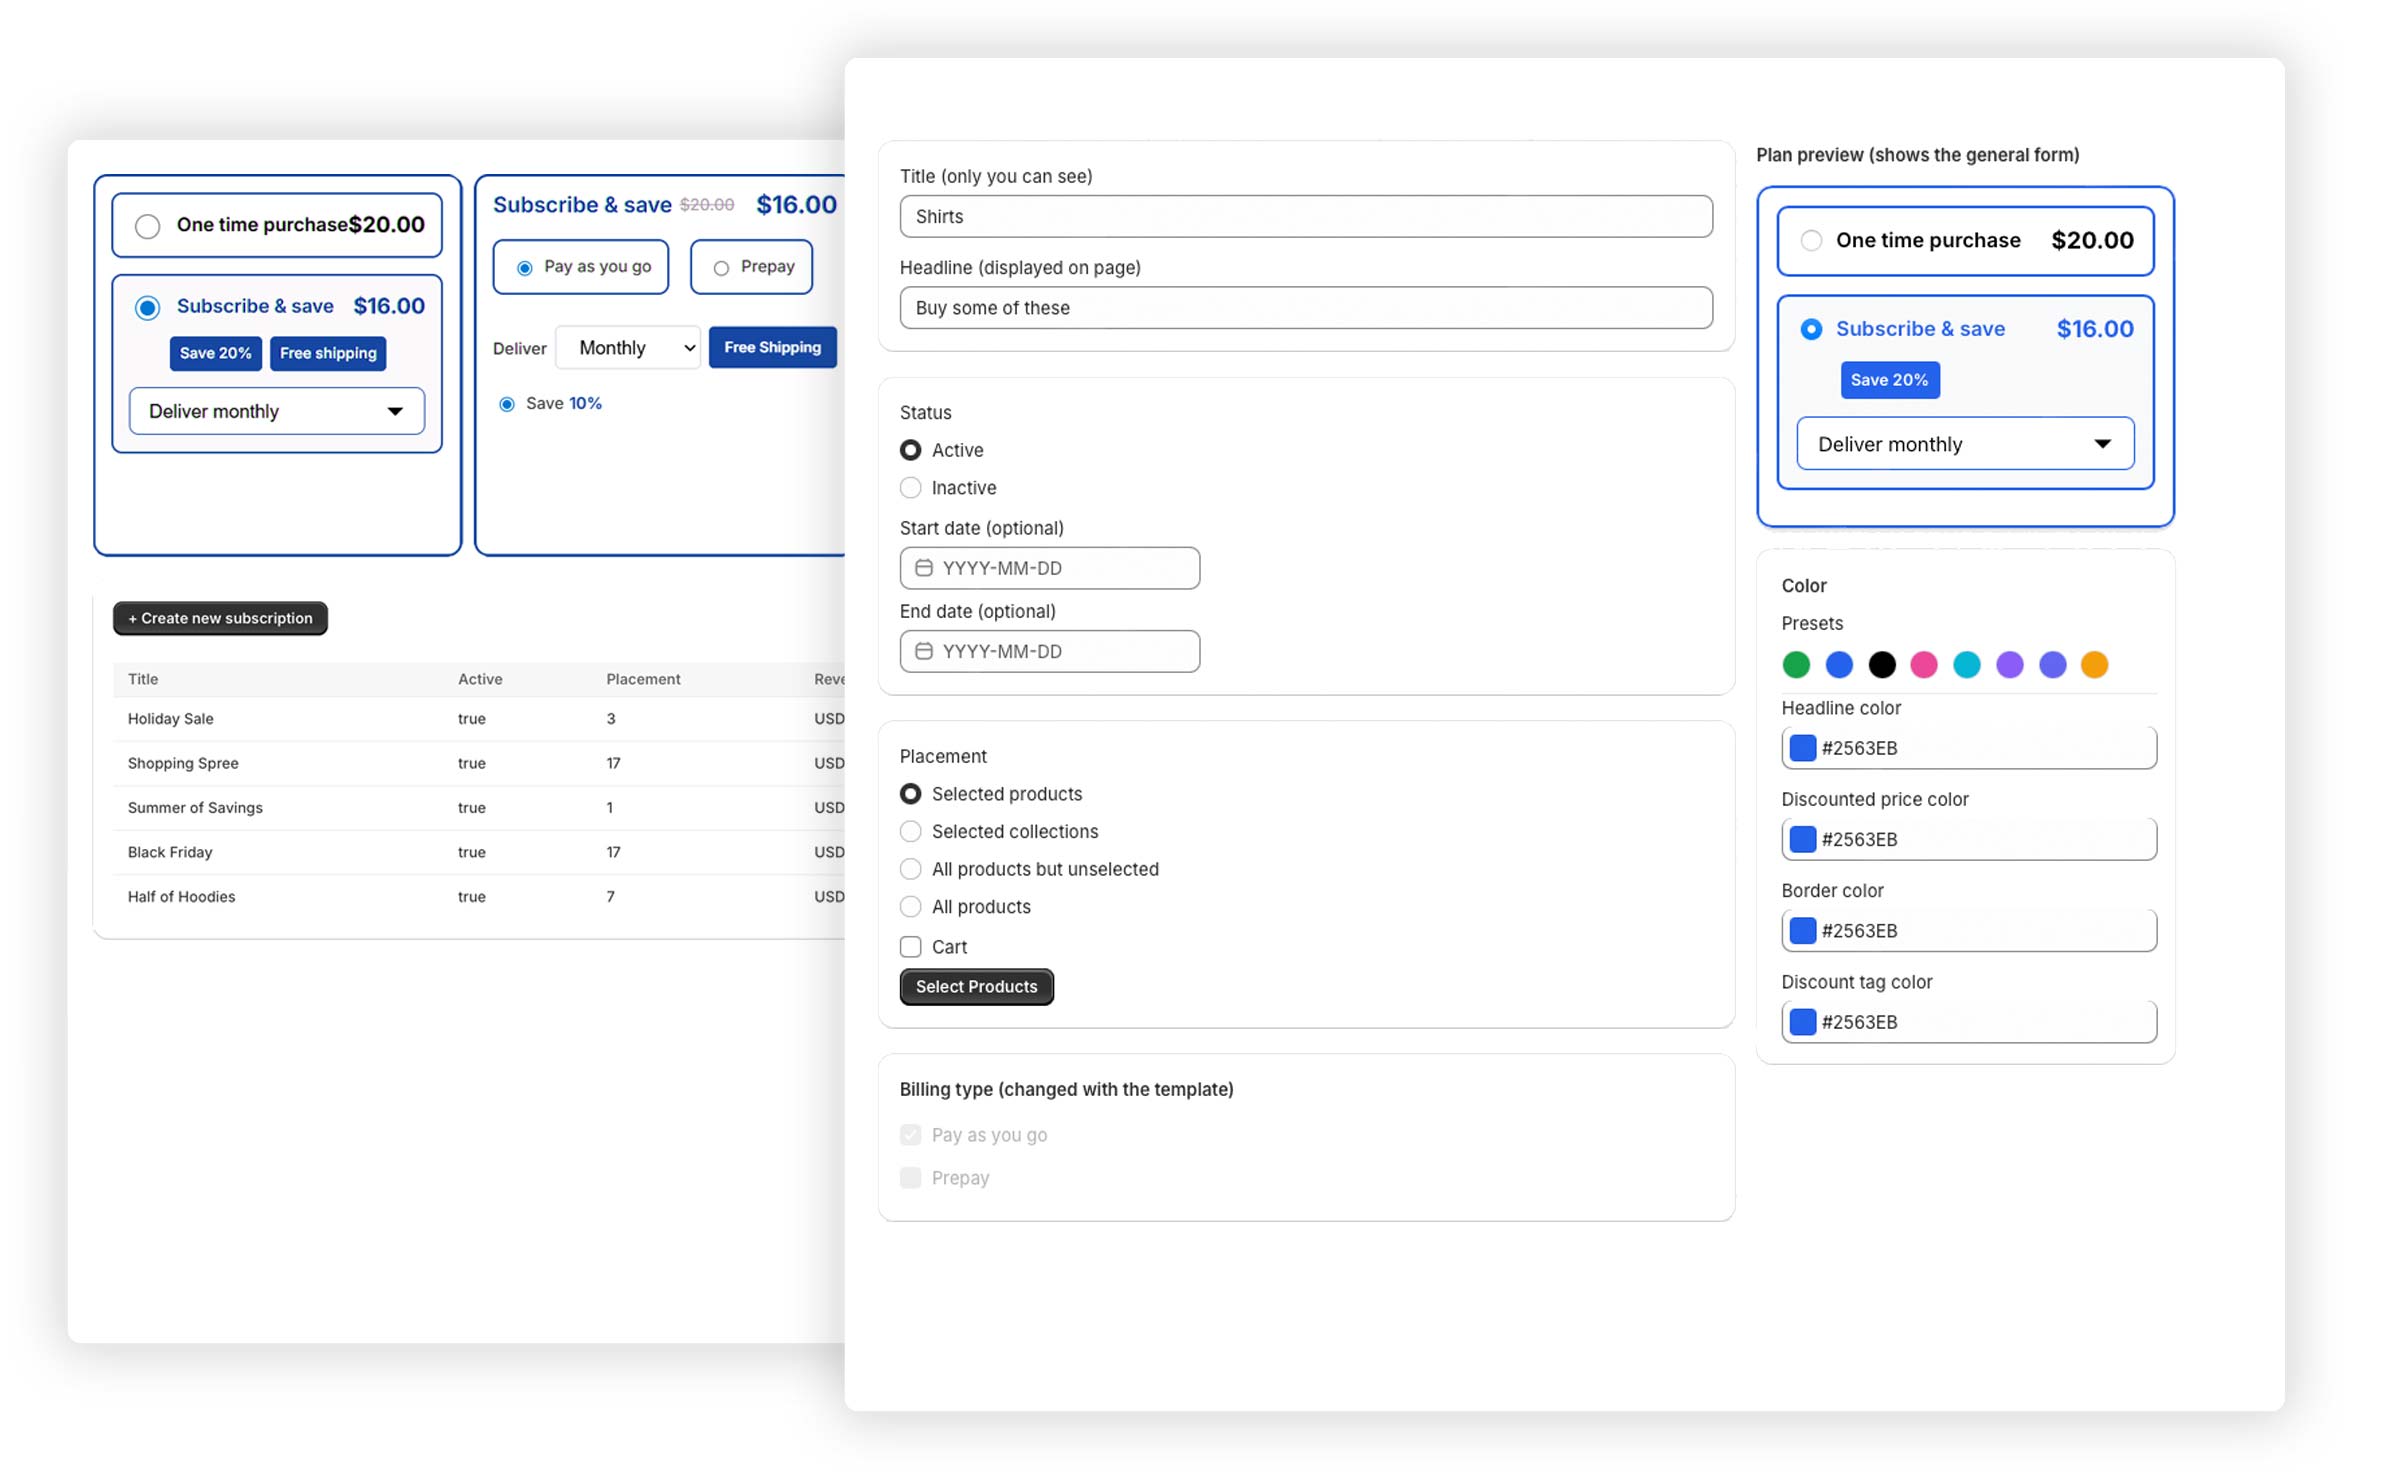Click the Free Shipping button
2400x1484 pixels.
[x=772, y=347]
